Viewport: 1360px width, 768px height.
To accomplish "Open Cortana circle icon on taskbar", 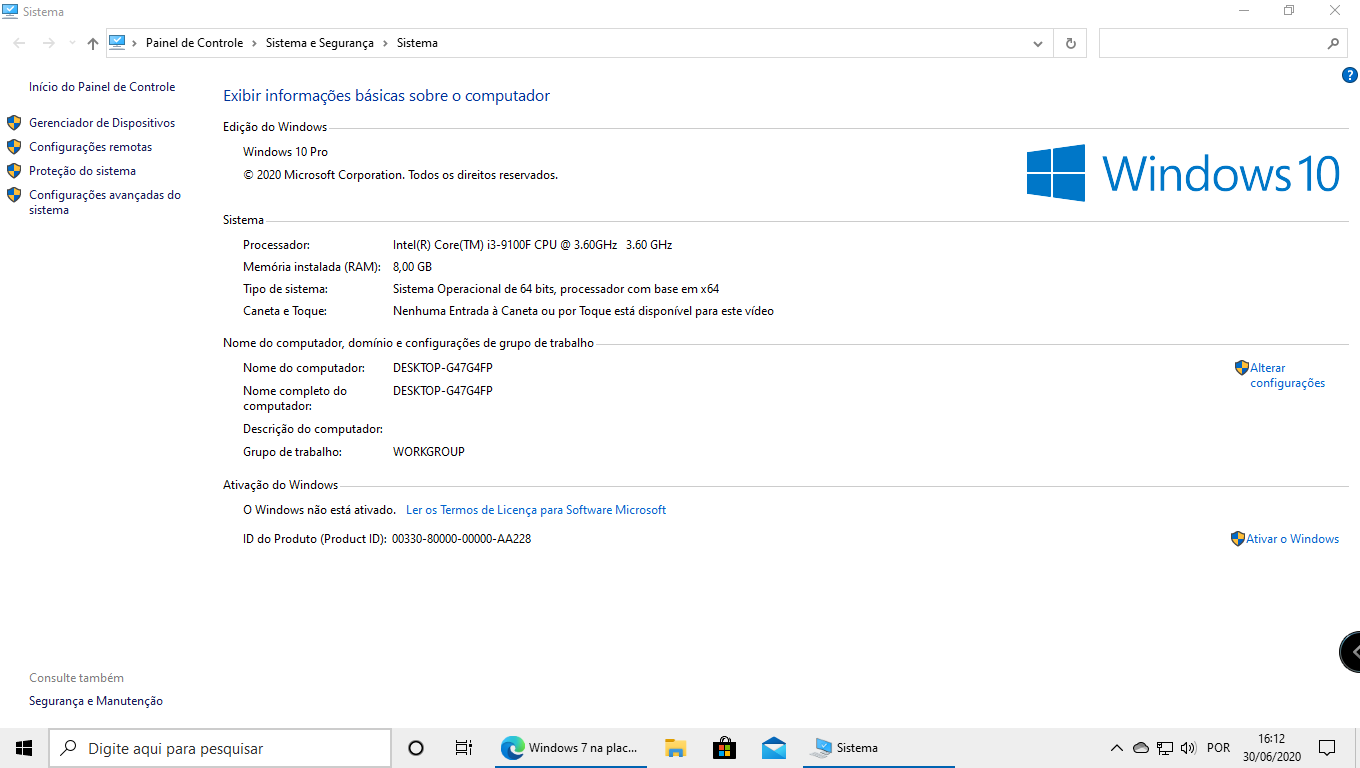I will (416, 748).
